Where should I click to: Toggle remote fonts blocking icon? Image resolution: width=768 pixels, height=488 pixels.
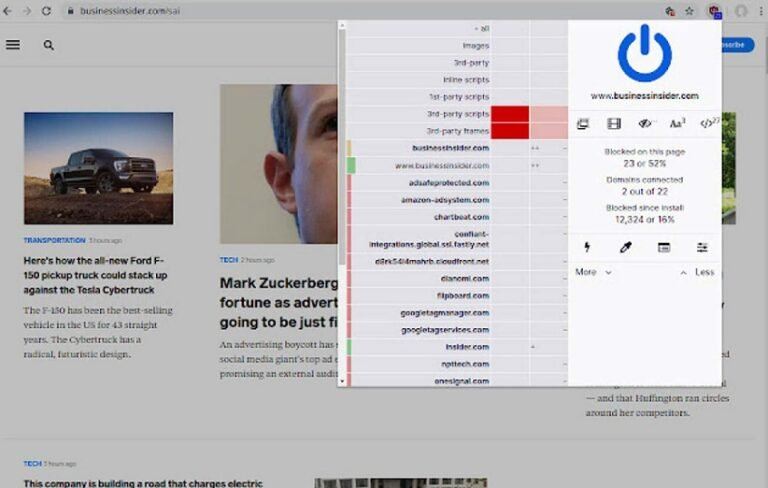pyautogui.click(x=677, y=123)
